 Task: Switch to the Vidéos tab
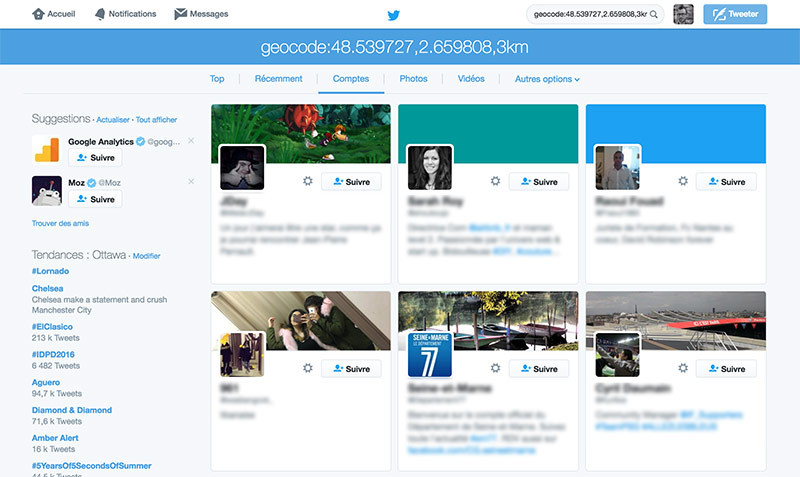(471, 79)
